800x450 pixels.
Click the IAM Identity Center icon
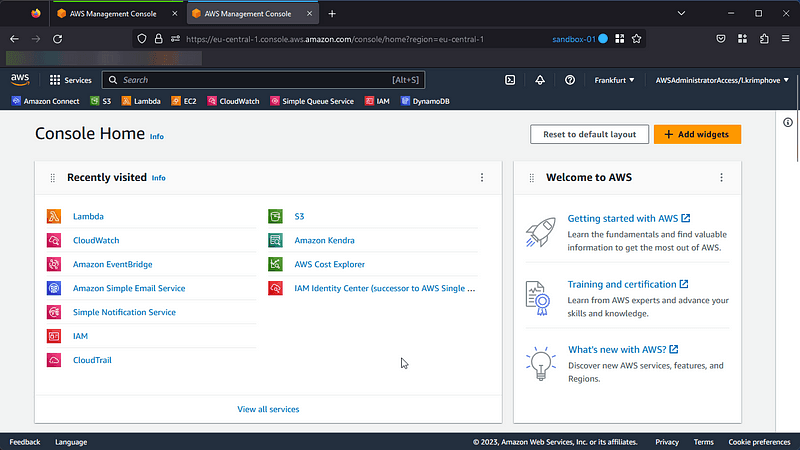point(276,288)
